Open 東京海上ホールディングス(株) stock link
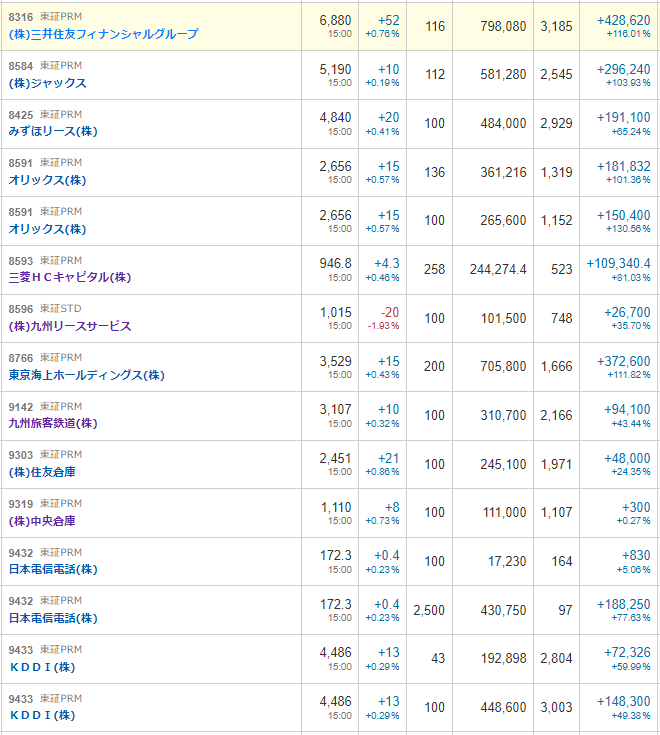 click(87, 375)
